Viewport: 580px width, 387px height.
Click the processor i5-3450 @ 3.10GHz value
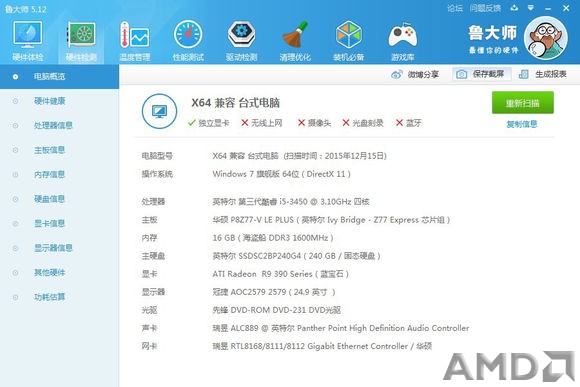click(291, 202)
